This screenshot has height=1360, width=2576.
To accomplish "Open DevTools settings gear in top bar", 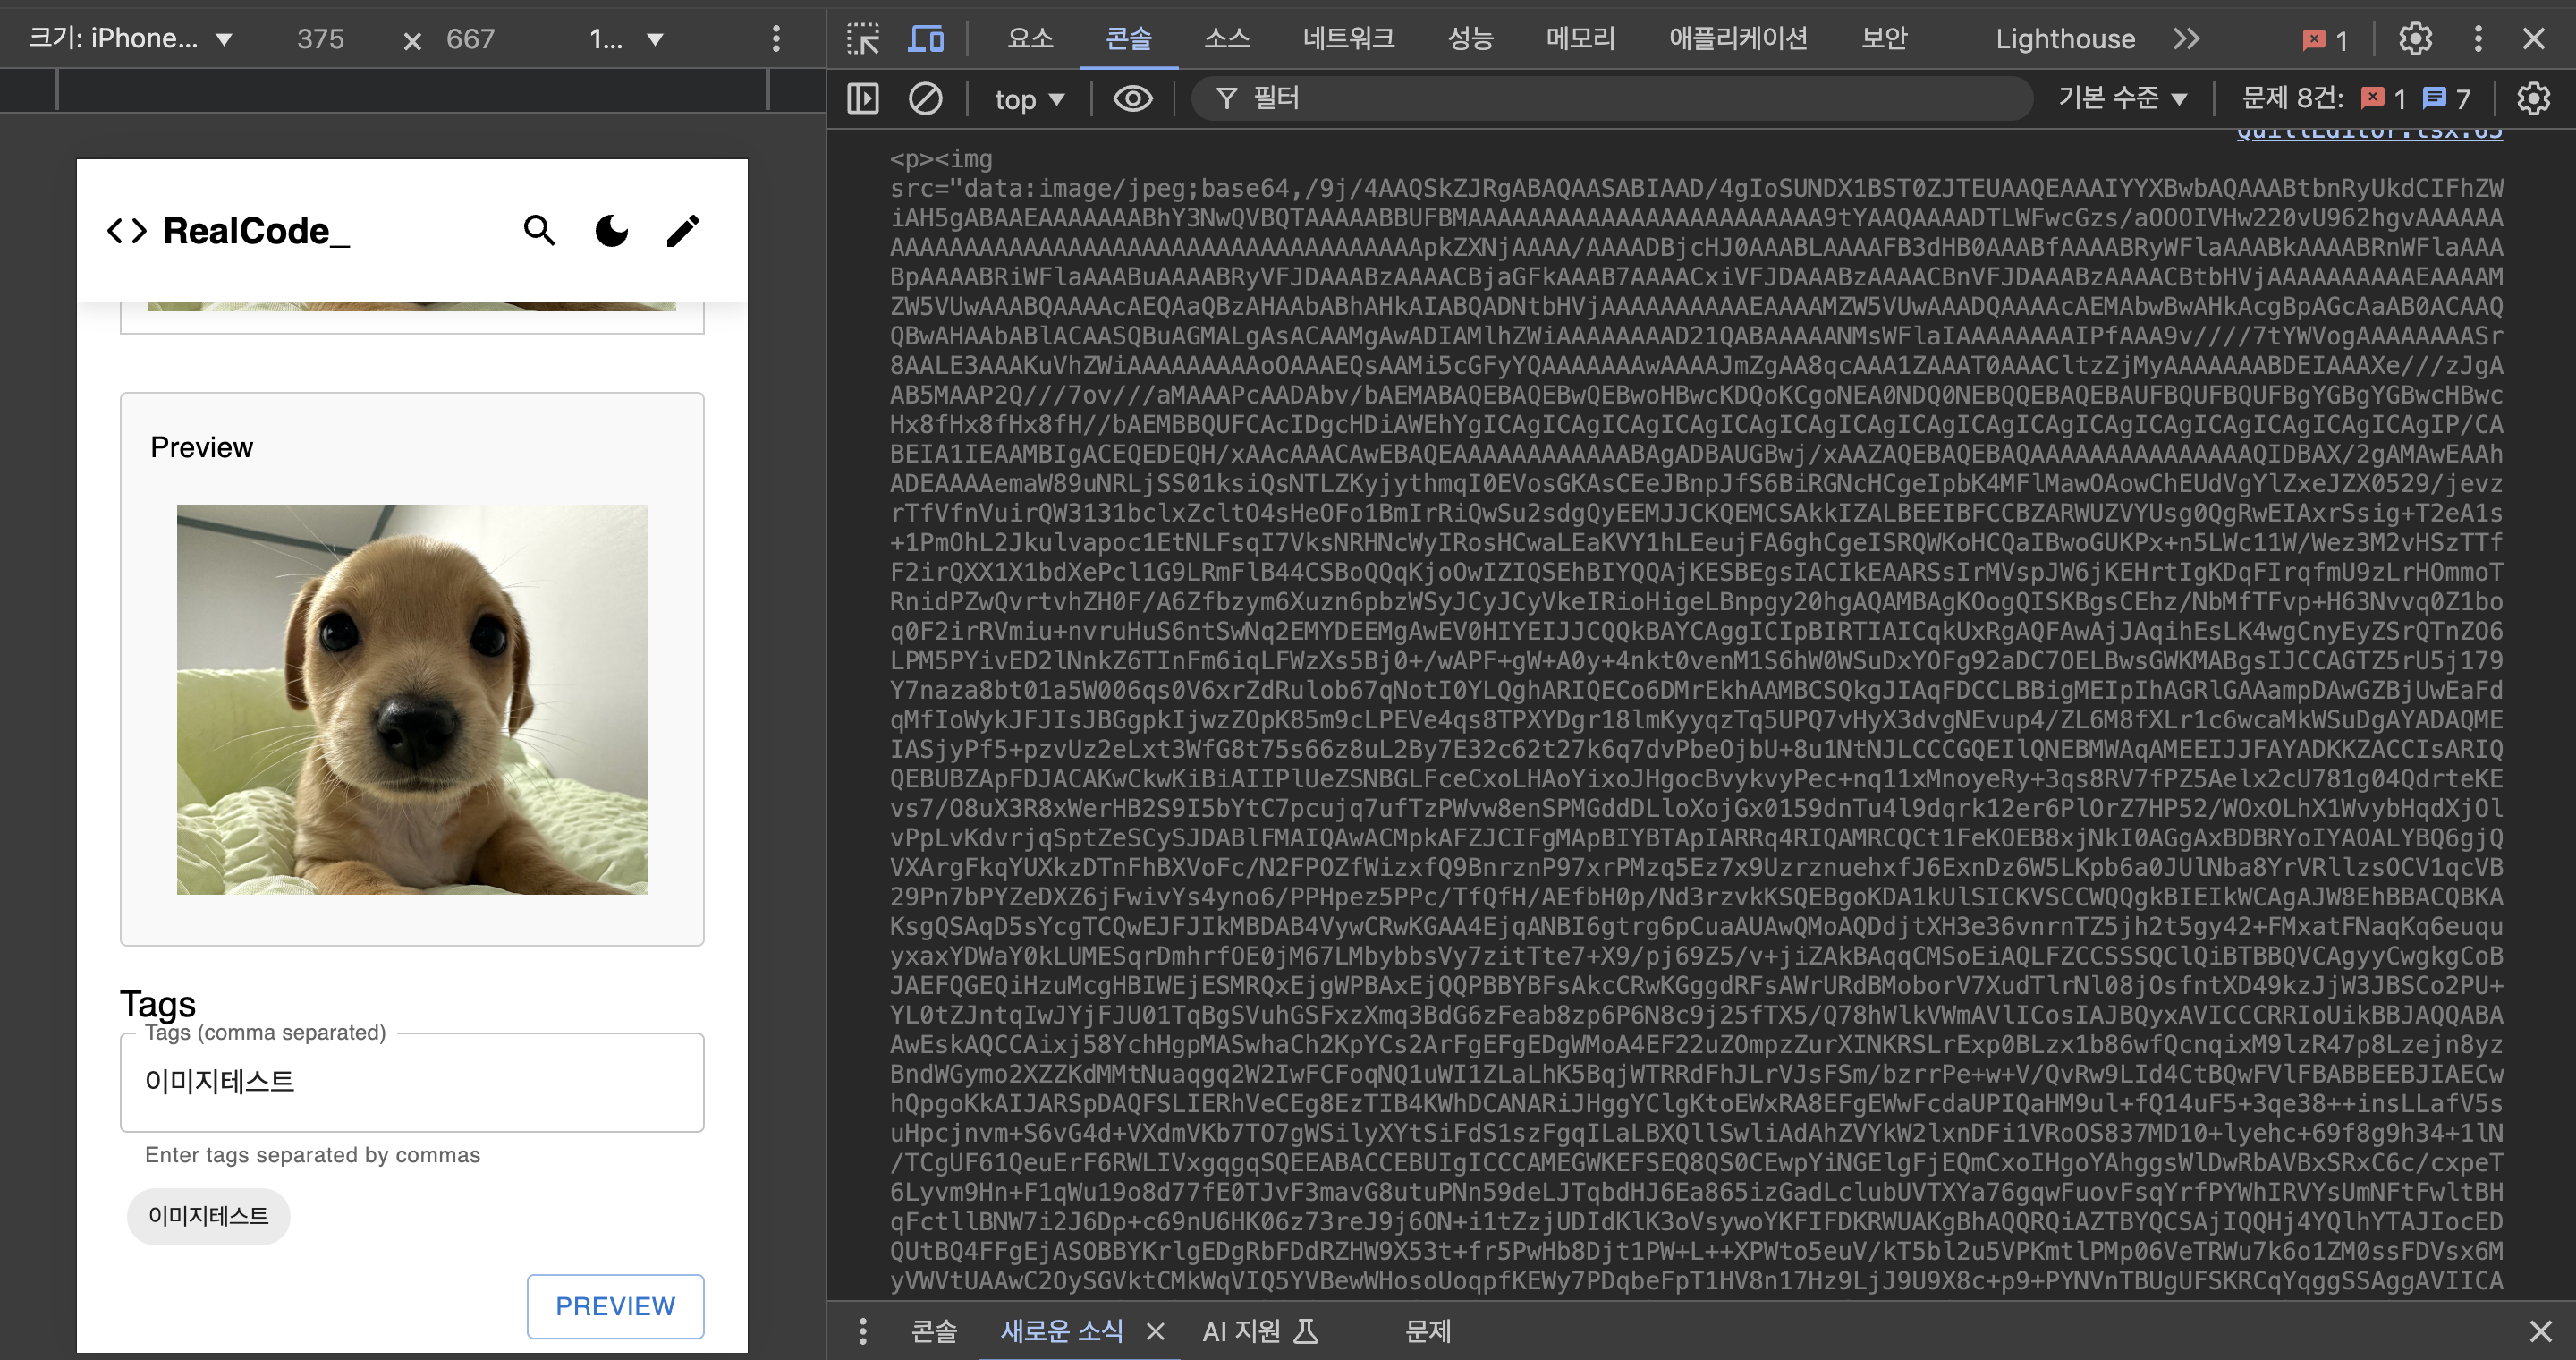I will pos(2415,39).
